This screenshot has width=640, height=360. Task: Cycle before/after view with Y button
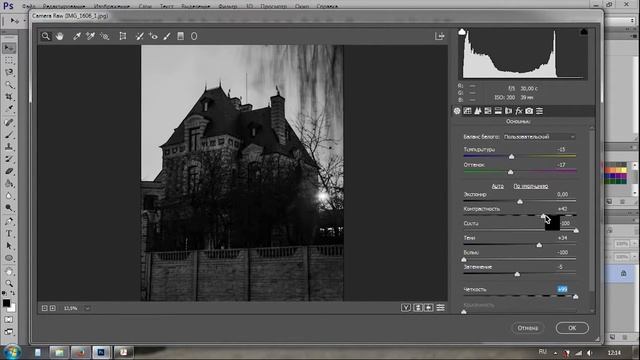pos(406,308)
